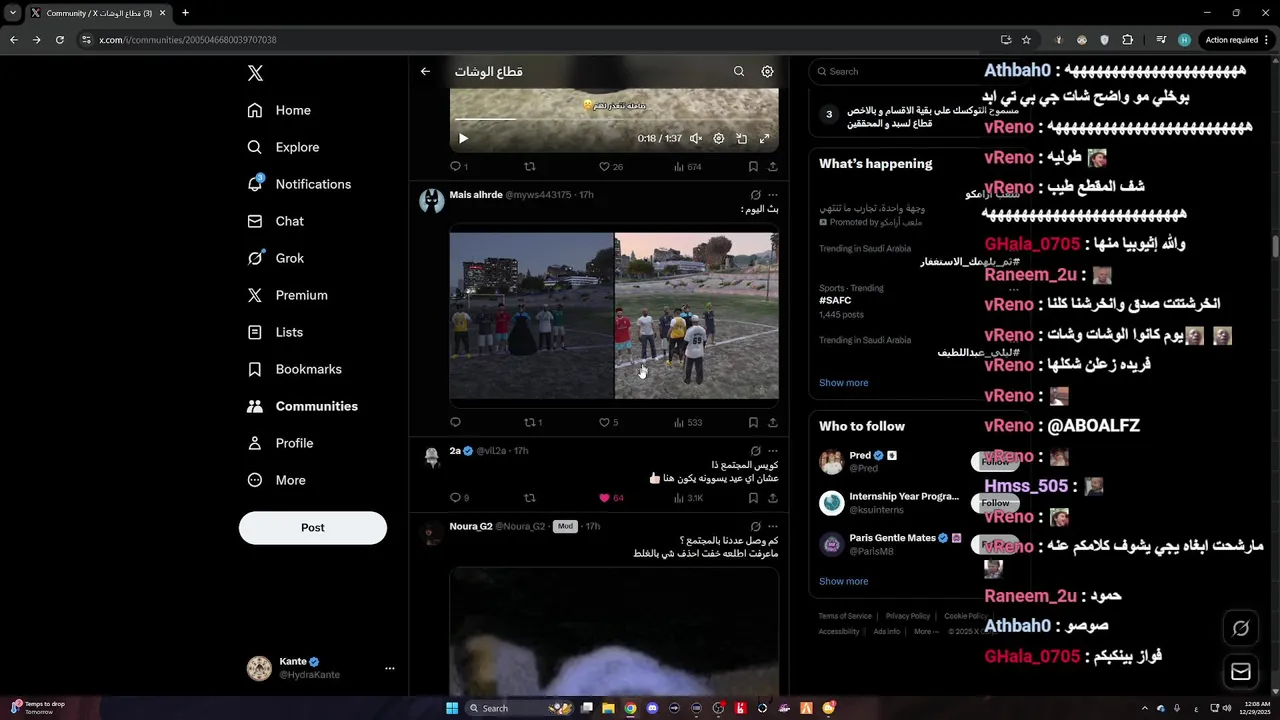This screenshot has height=720, width=1280.
Task: Follow Internship Year Program account
Action: pyautogui.click(x=995, y=503)
